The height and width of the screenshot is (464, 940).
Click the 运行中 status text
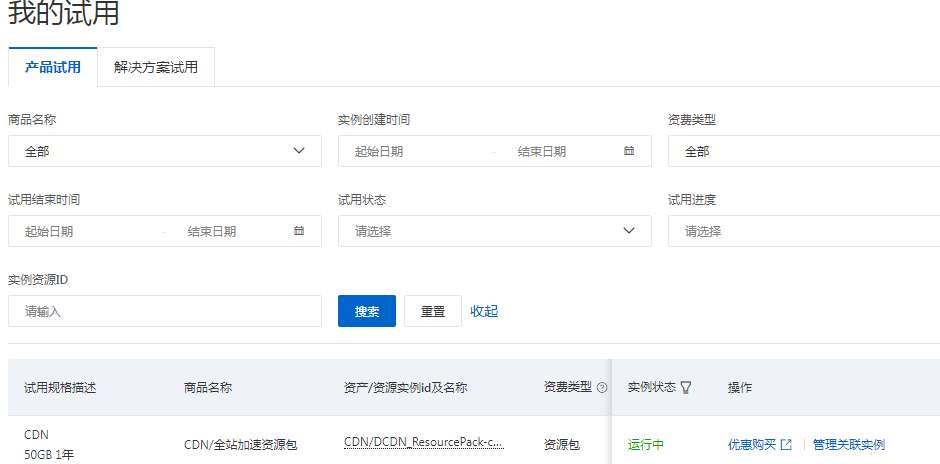646,445
